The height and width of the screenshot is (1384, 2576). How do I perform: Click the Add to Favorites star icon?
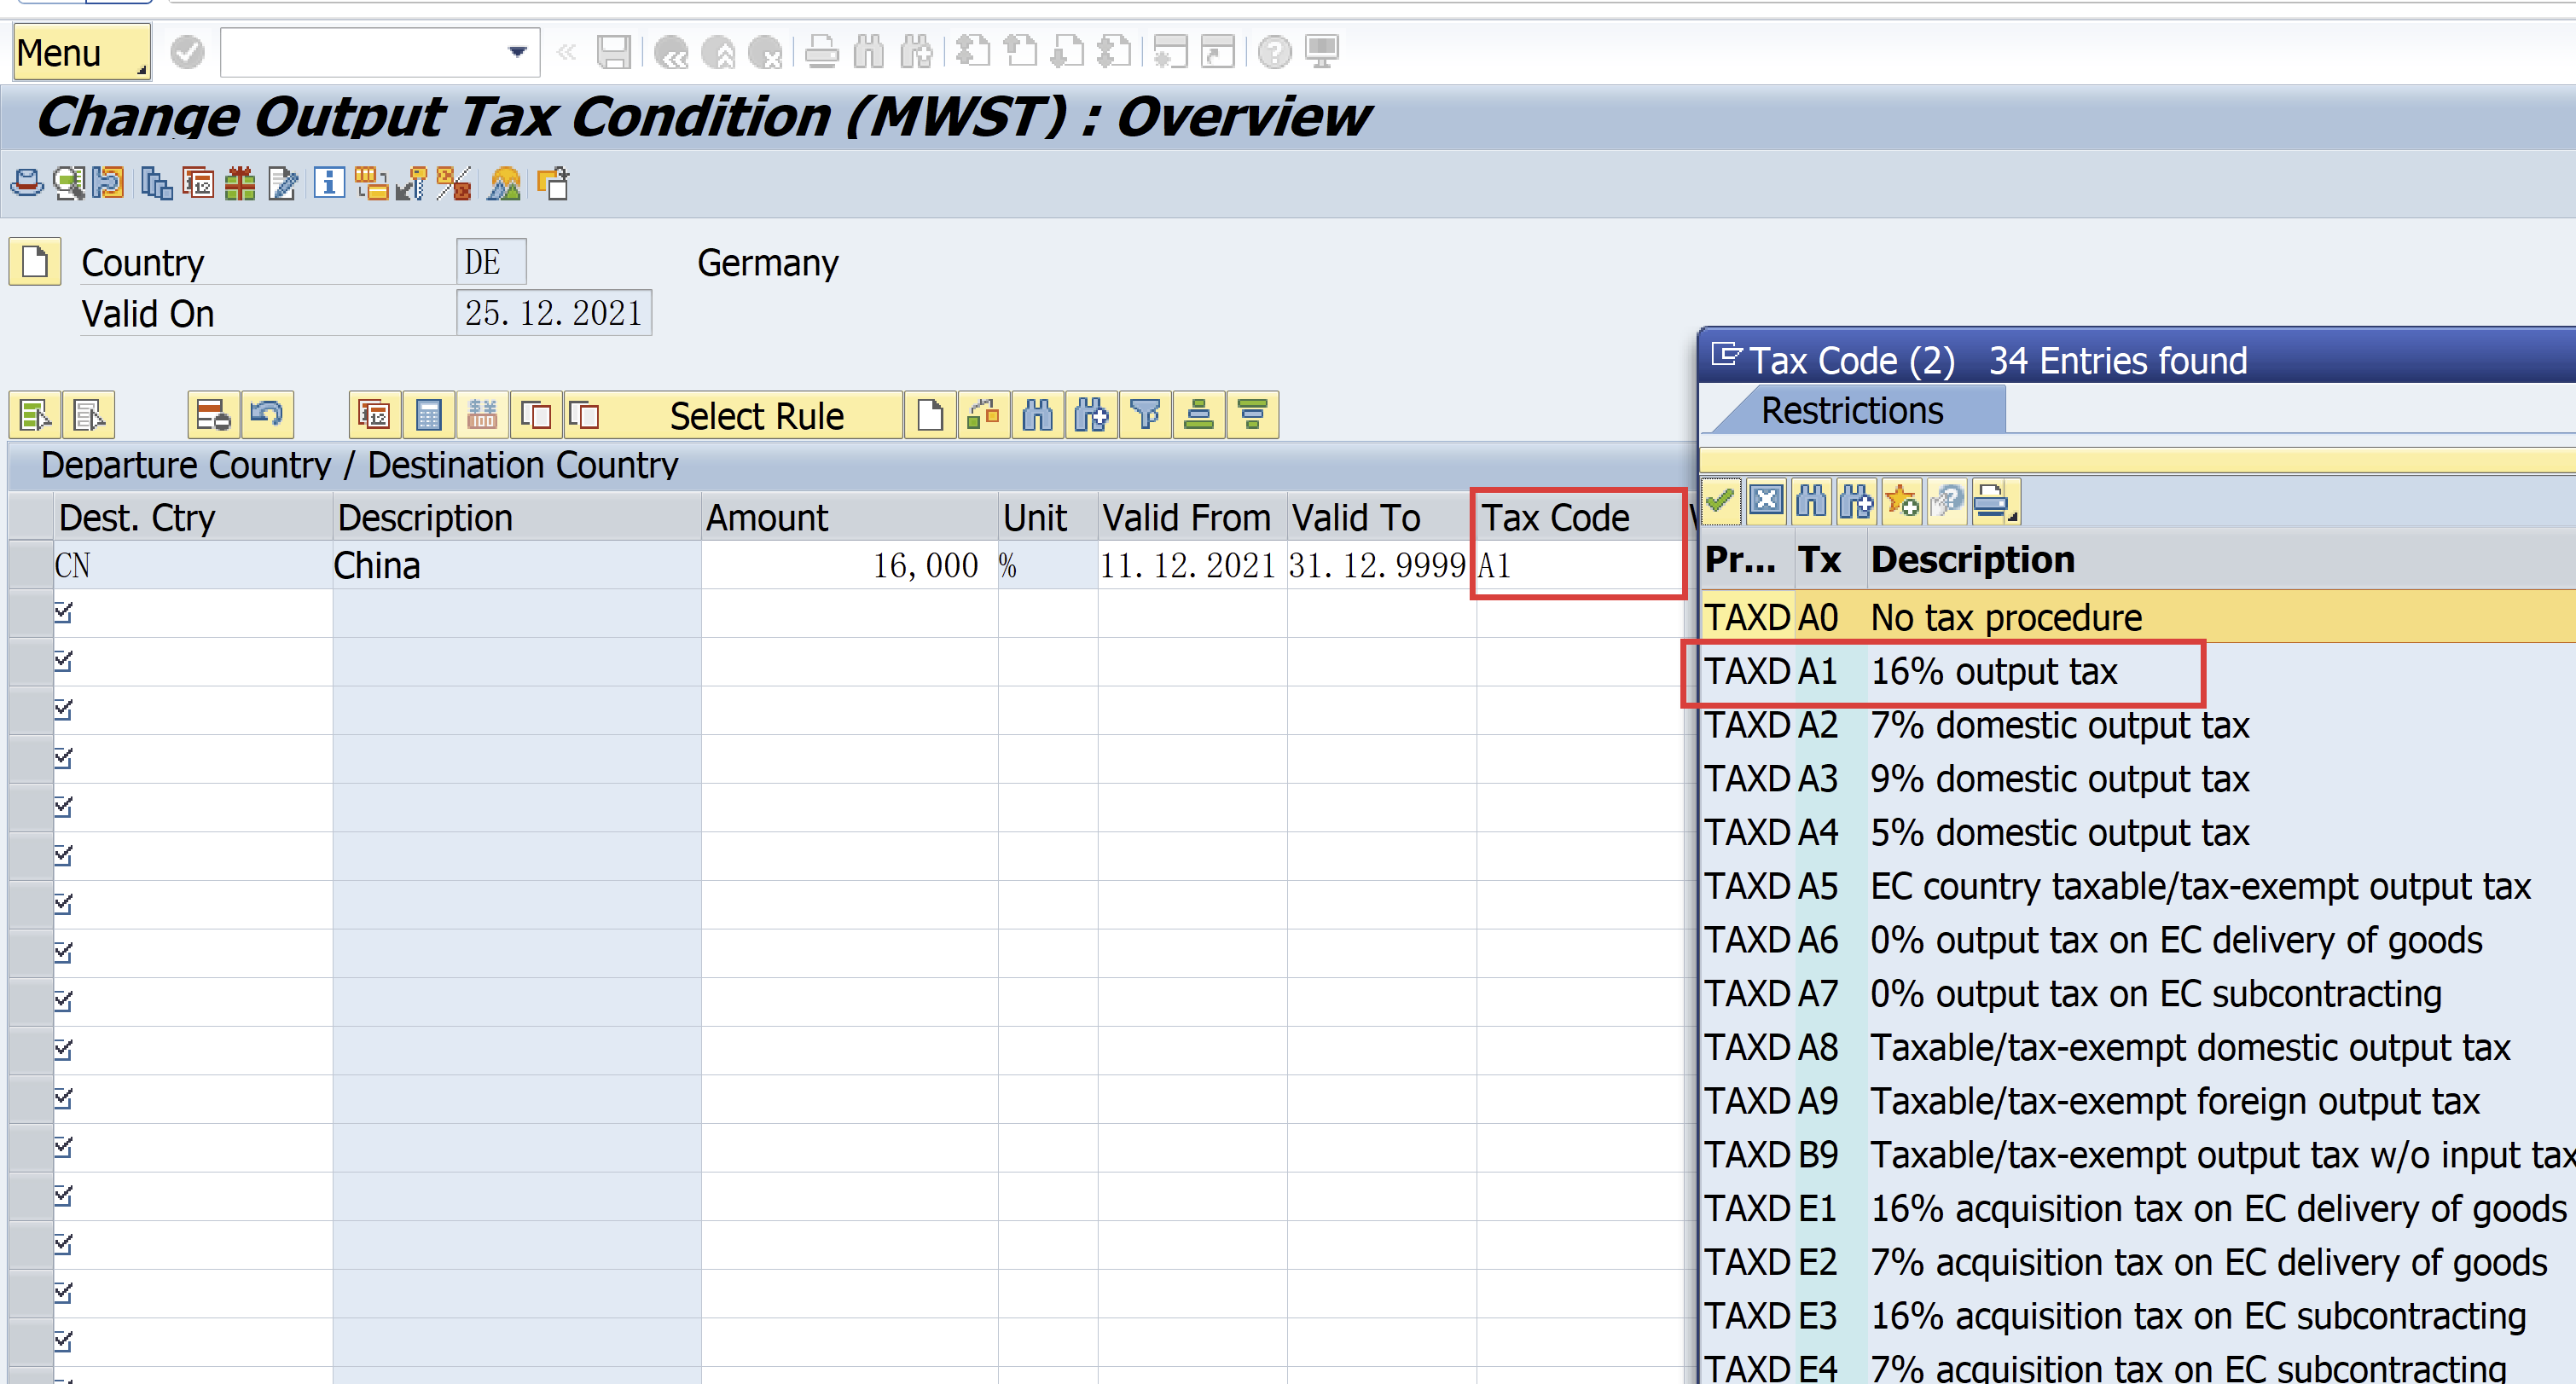pyautogui.click(x=1901, y=500)
